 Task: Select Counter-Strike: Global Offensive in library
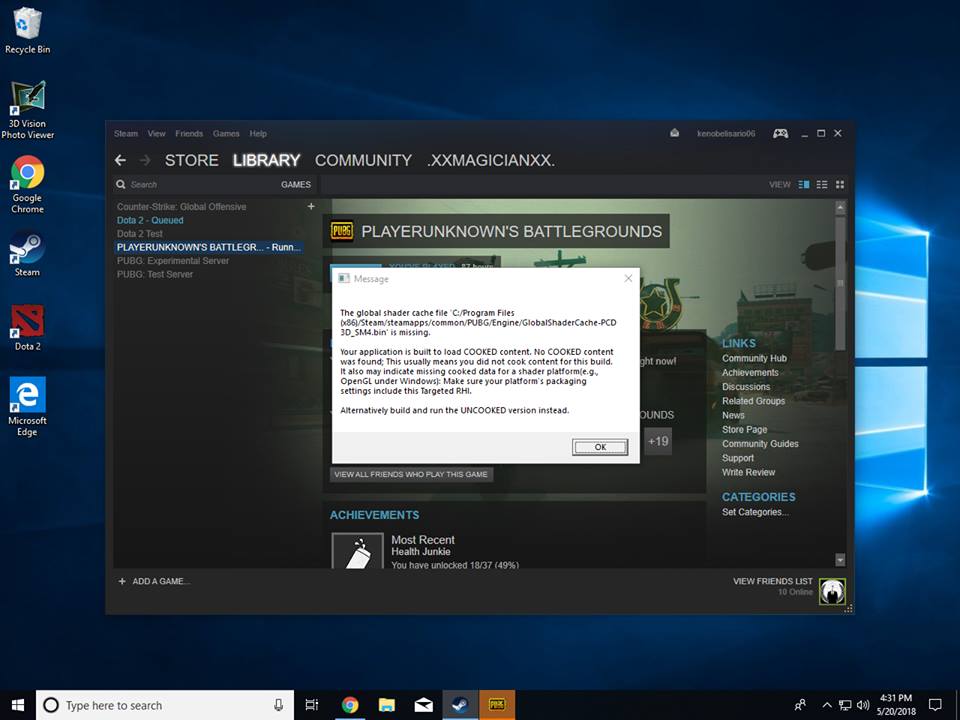(x=181, y=207)
